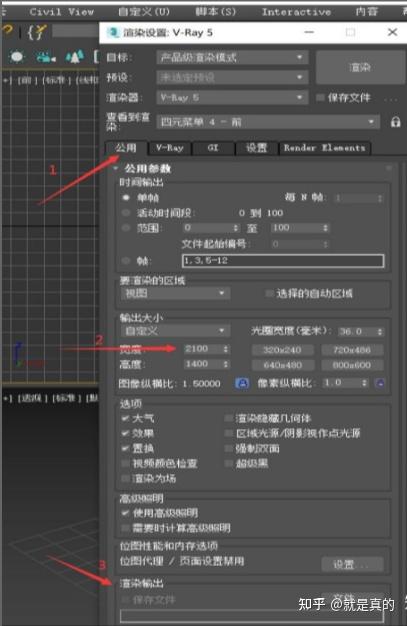Click the pixel aspect ratio lock icon

coord(380,383)
